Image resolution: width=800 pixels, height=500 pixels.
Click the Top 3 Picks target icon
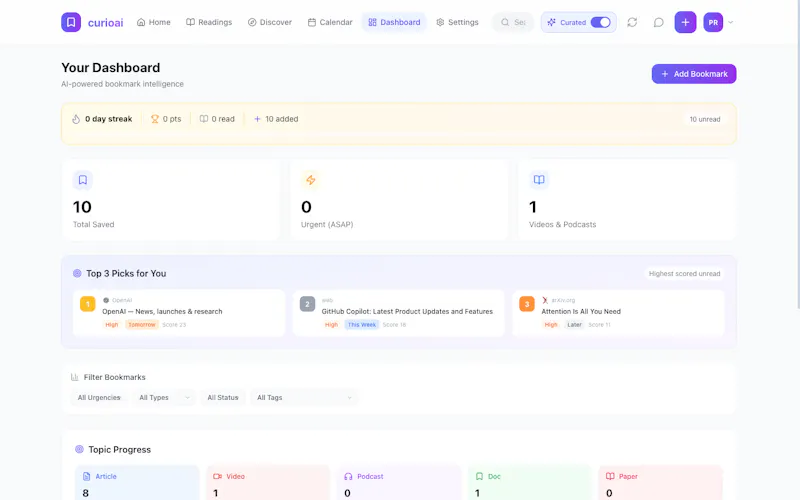click(77, 273)
